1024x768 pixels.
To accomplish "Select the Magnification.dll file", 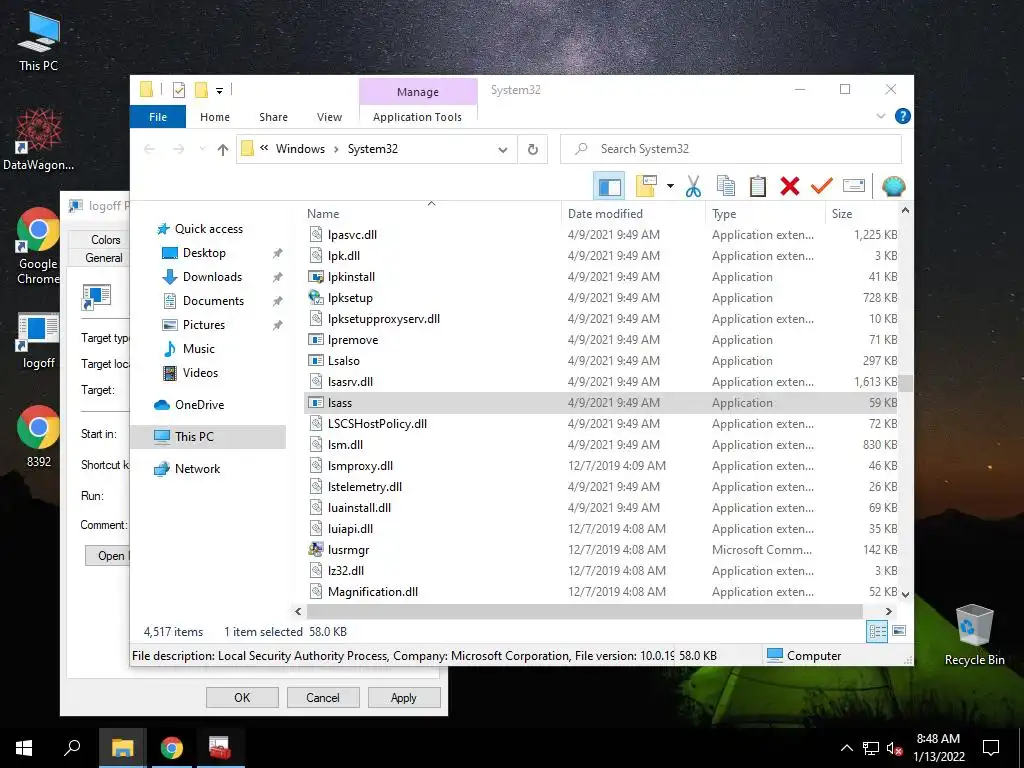I will pos(601,592).
